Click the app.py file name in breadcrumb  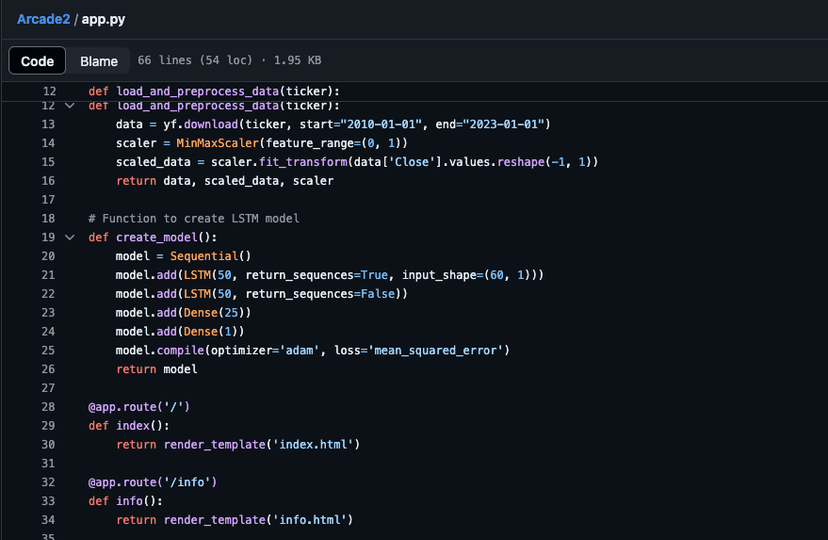point(104,19)
